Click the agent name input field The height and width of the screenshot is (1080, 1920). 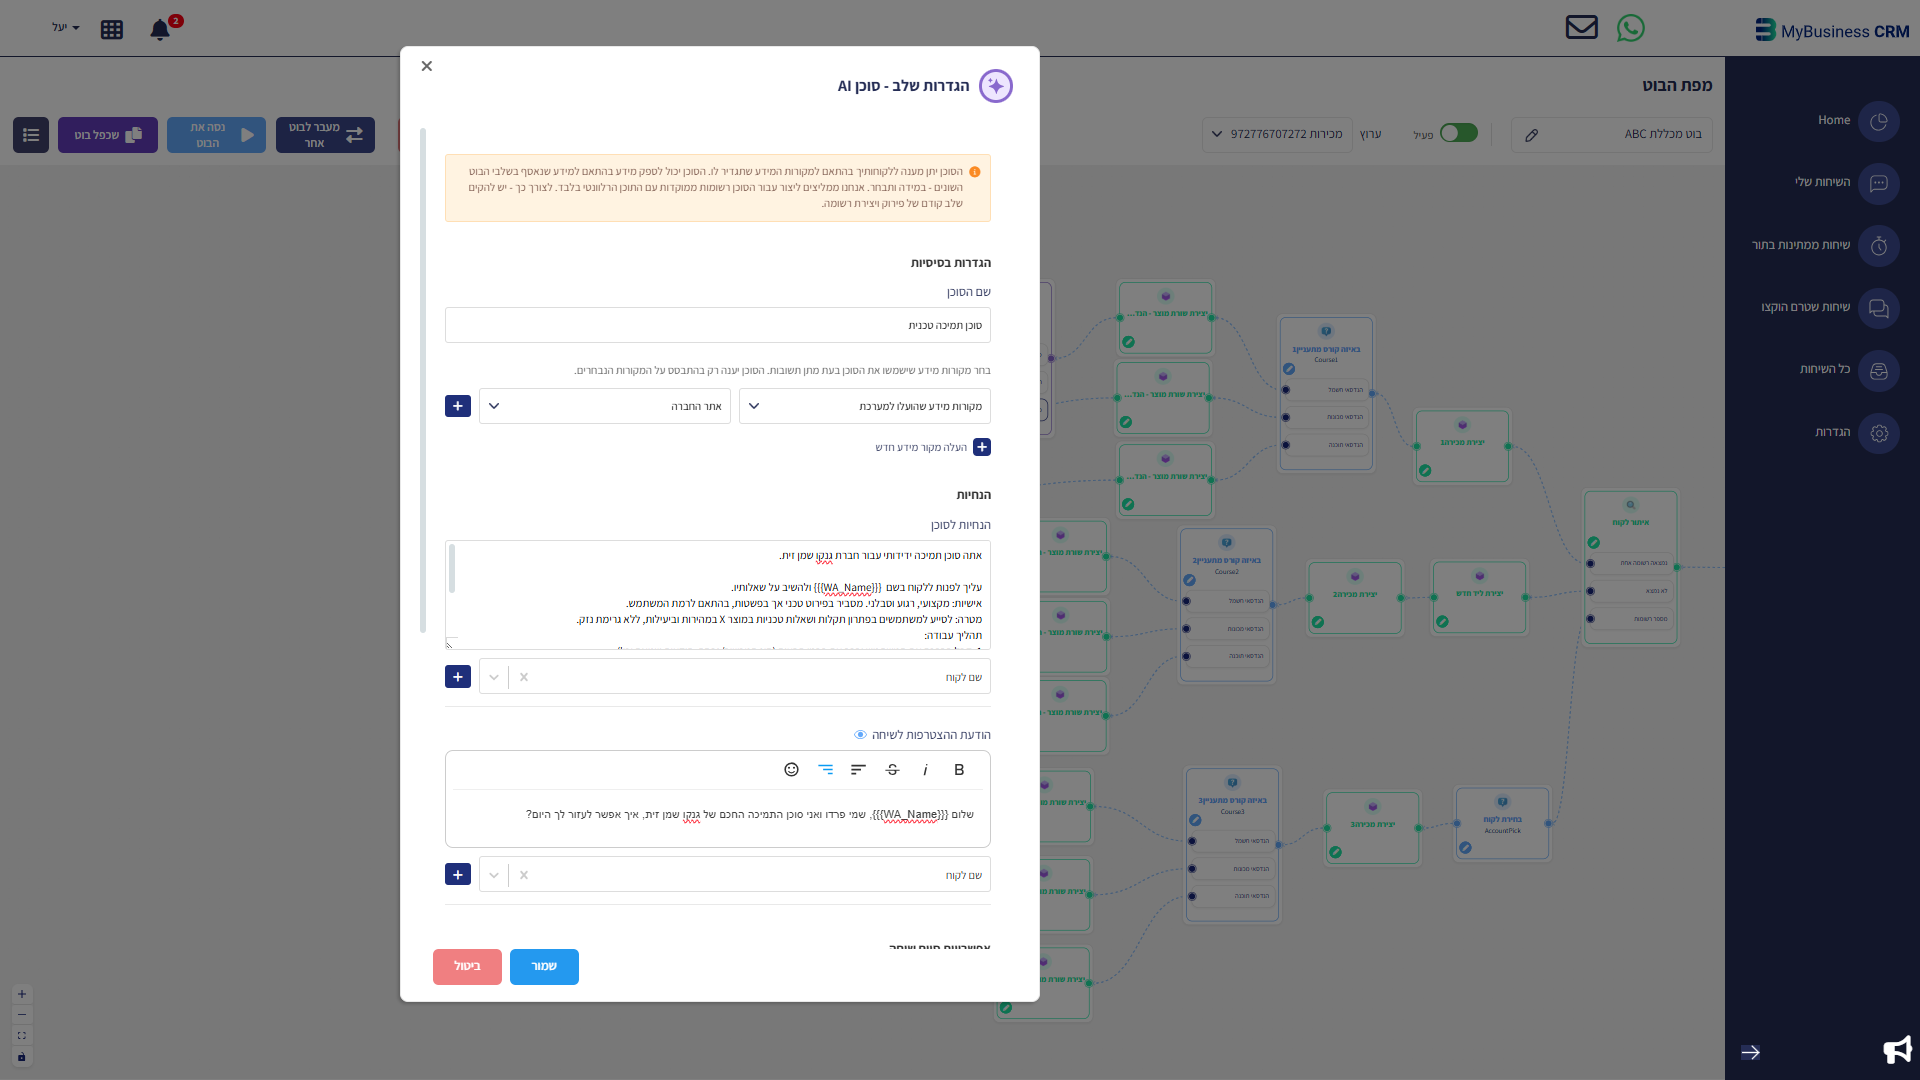tap(717, 325)
